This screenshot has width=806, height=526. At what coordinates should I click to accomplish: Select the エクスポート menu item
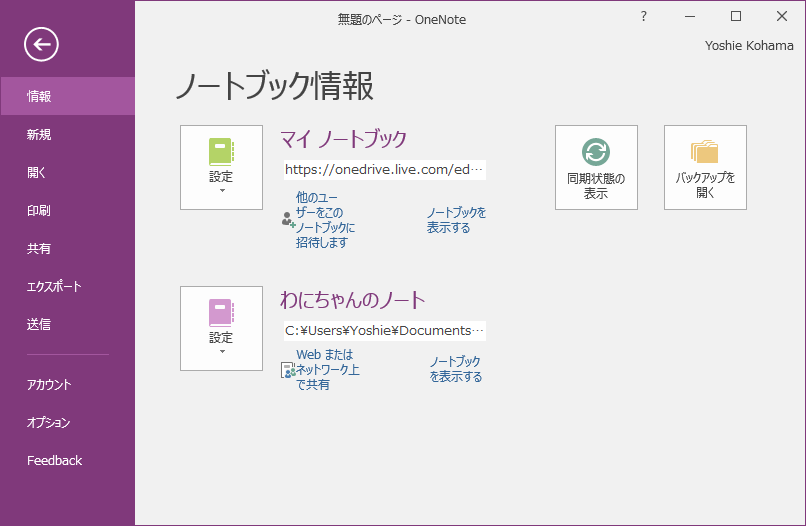[68, 286]
